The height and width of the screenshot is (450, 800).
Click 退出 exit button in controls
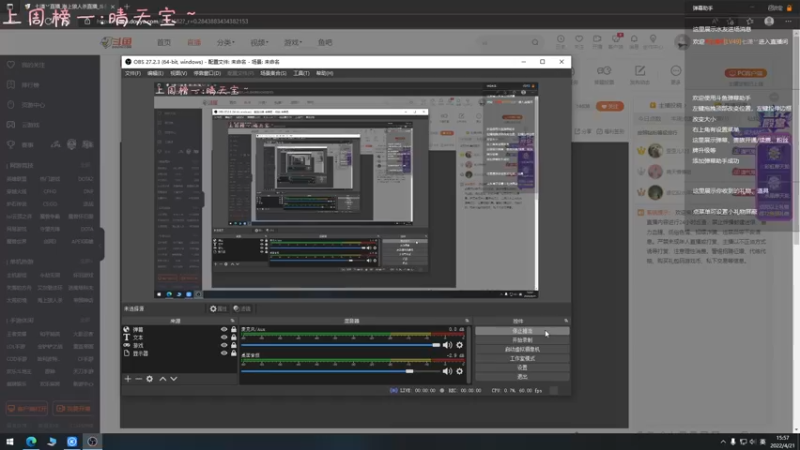pyautogui.click(x=522, y=377)
